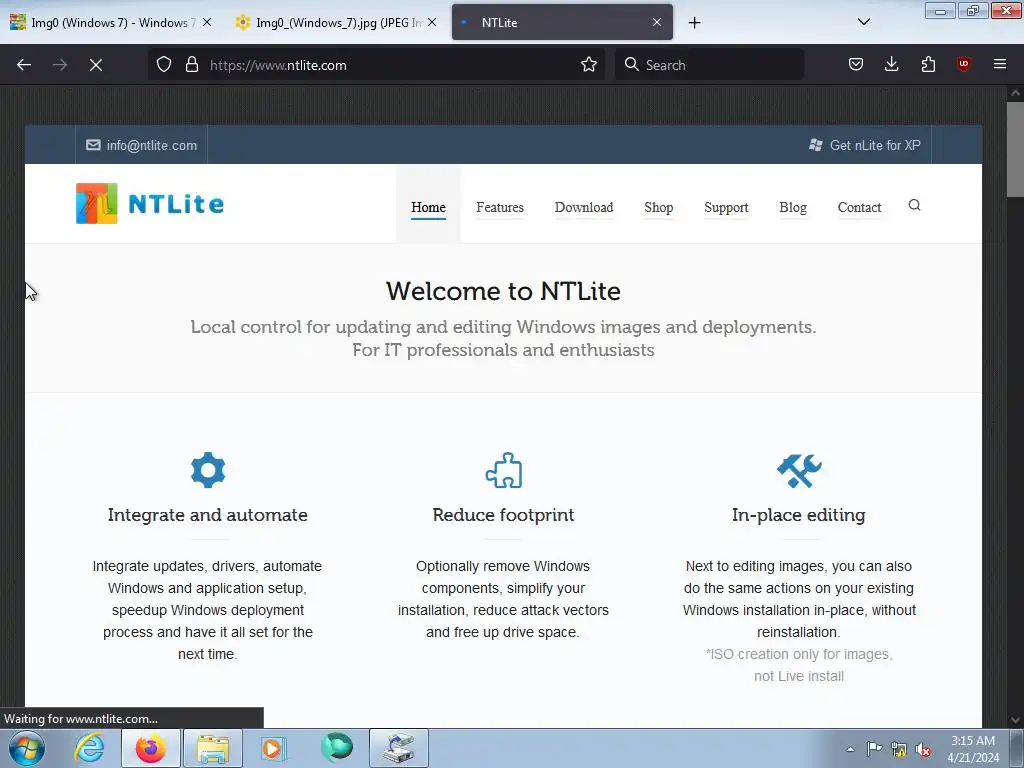Image resolution: width=1024 pixels, height=768 pixels.
Task: Click the address bar URL field
Action: coord(392,65)
